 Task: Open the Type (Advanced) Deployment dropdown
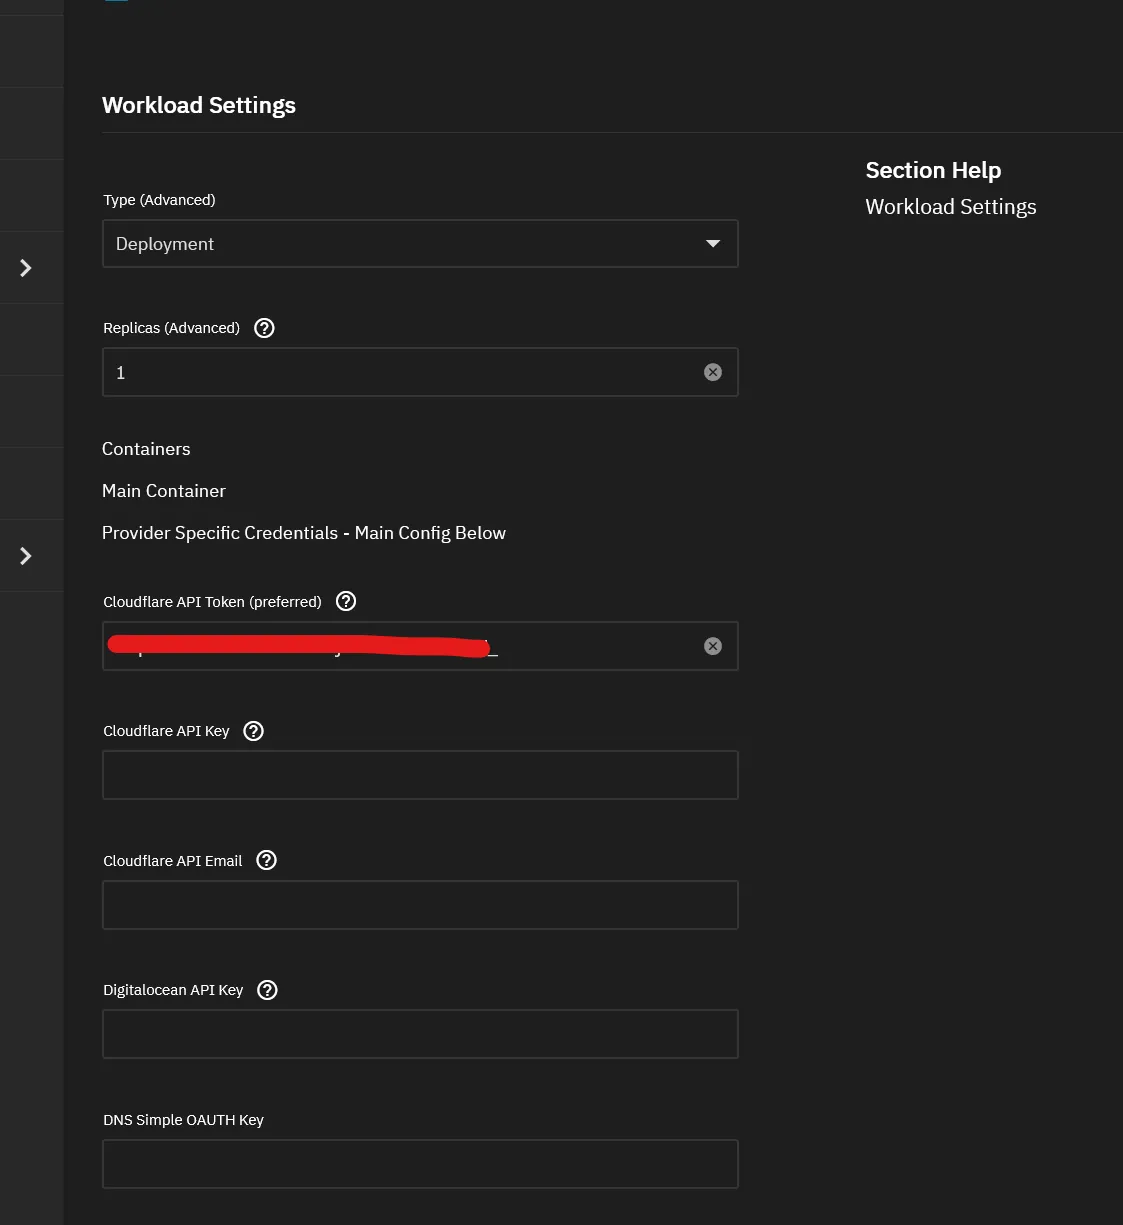pos(420,244)
